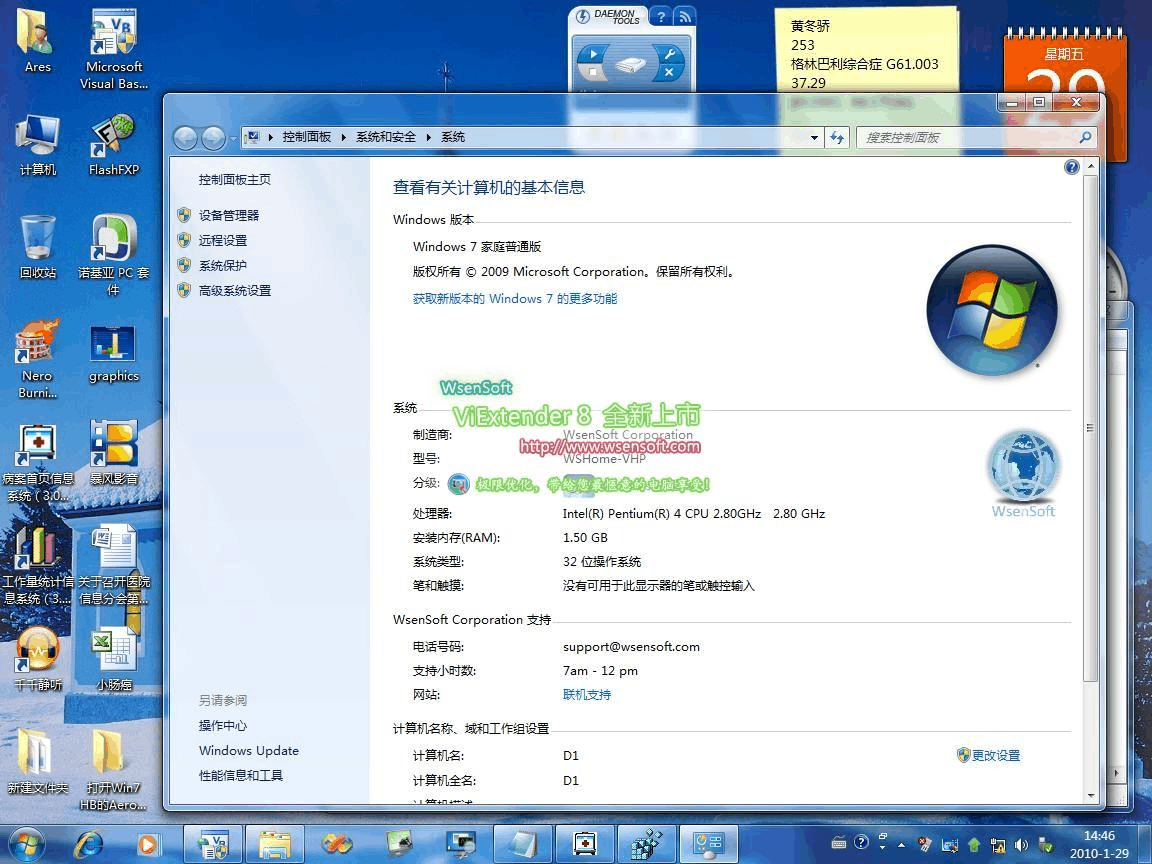Switch to the Registry Editor taskbar button
Screen dimensions: 1152x864
647,844
